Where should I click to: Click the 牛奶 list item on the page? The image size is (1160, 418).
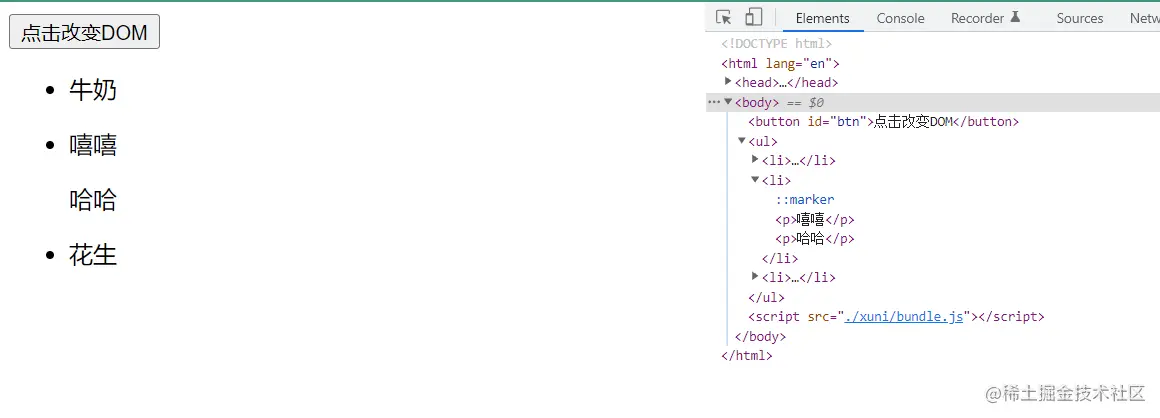coord(93,90)
